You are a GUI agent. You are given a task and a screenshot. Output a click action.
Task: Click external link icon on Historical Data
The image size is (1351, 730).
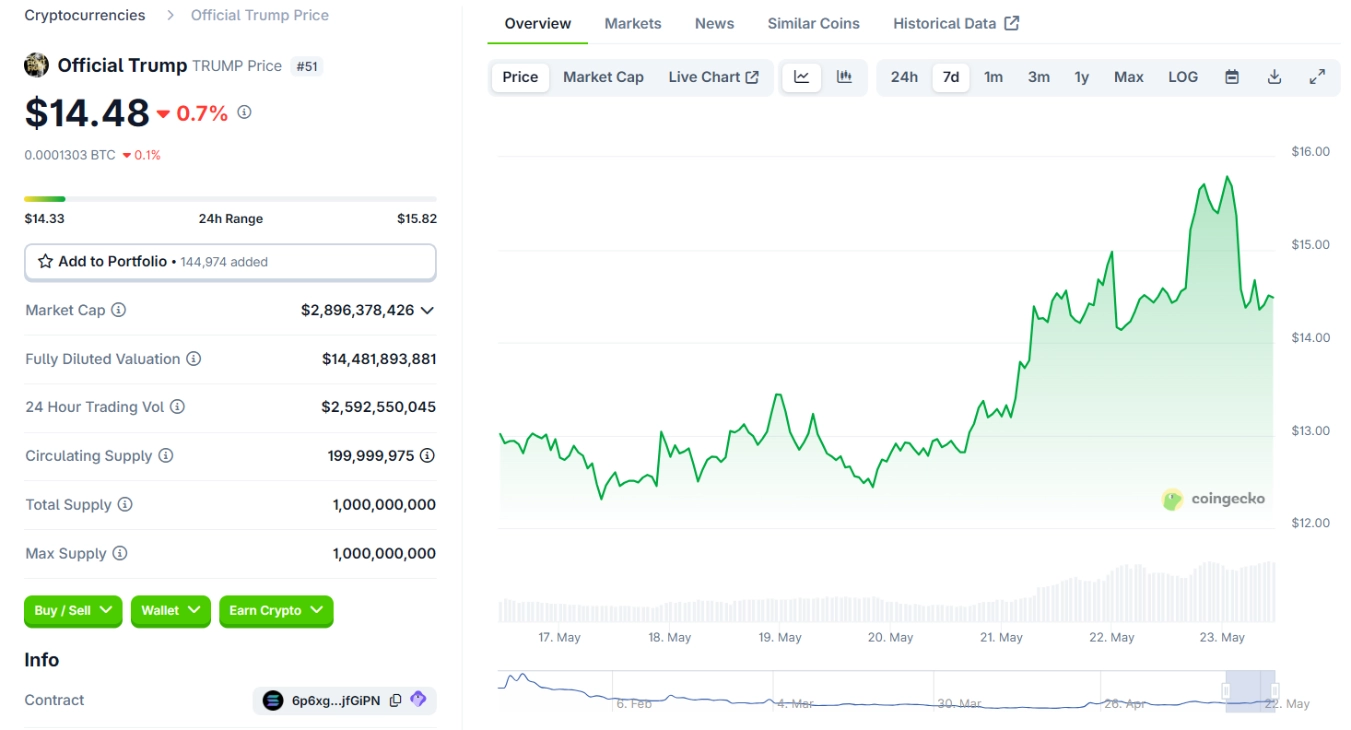(1012, 23)
